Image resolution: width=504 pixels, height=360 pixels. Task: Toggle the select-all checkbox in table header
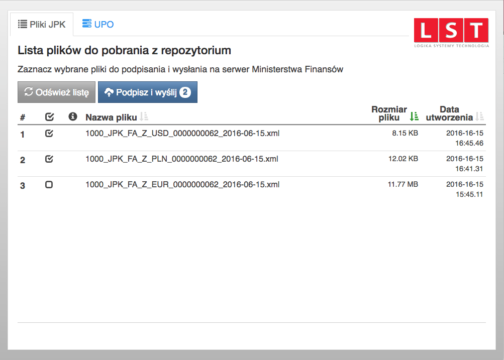(49, 117)
